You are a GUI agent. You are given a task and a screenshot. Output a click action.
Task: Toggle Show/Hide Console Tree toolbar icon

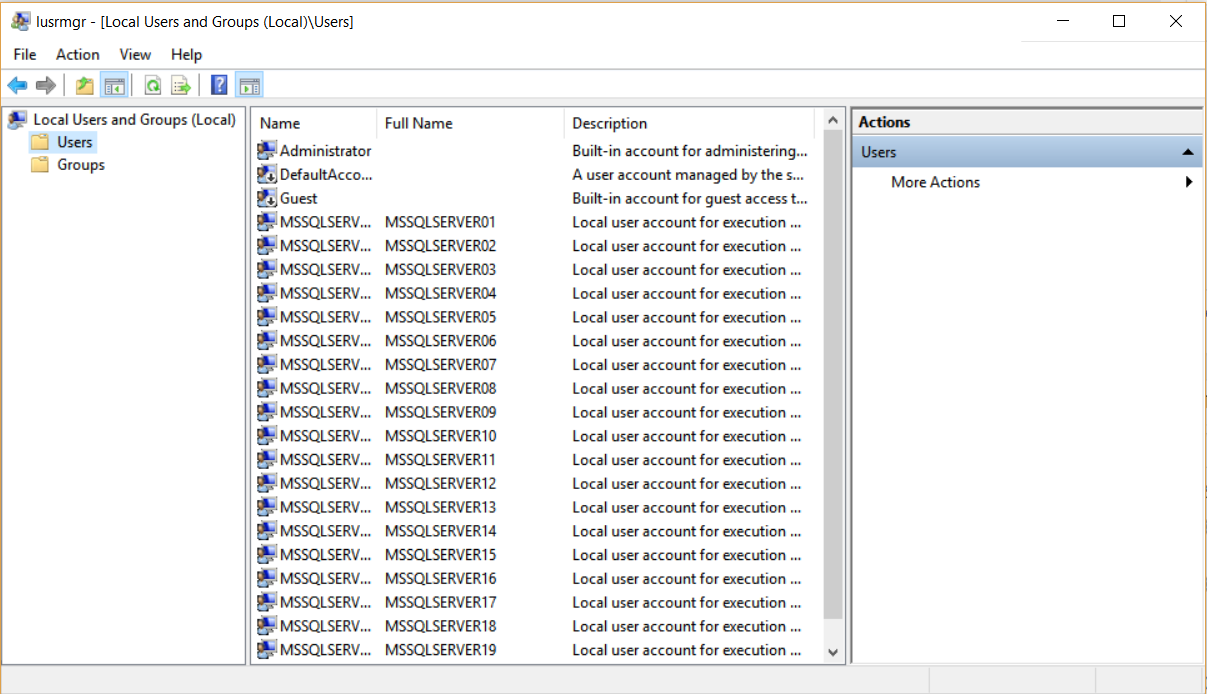[x=114, y=86]
